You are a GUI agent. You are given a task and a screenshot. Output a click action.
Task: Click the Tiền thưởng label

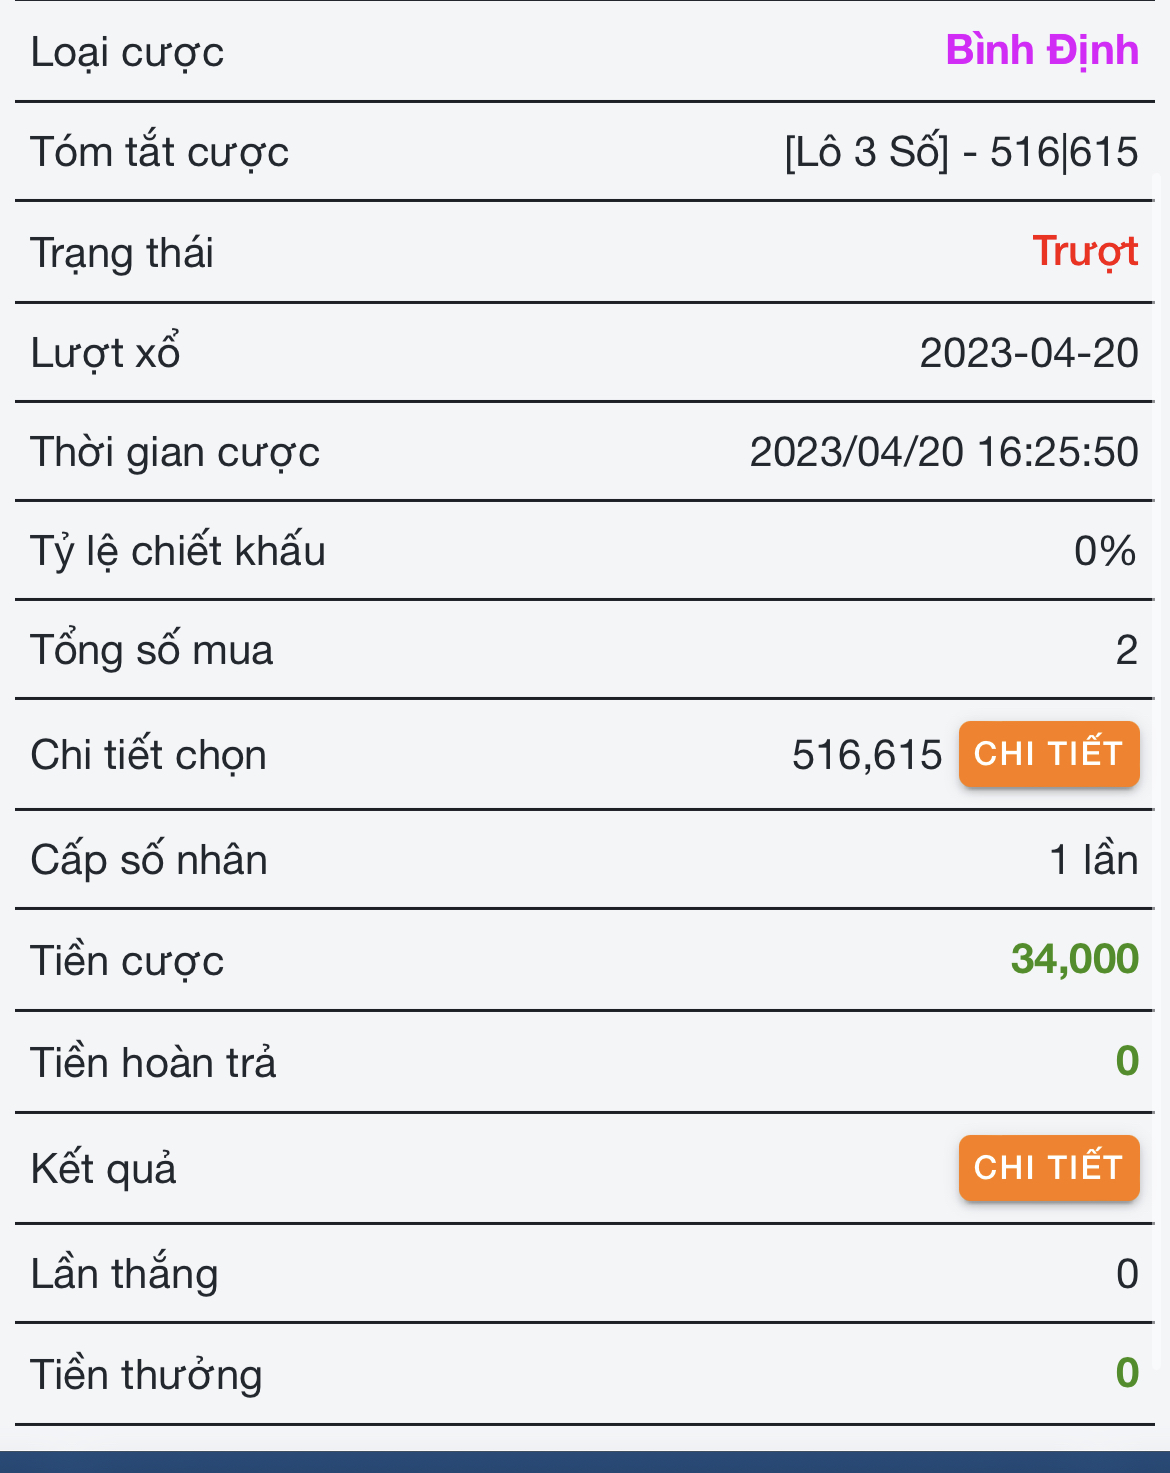(146, 1375)
